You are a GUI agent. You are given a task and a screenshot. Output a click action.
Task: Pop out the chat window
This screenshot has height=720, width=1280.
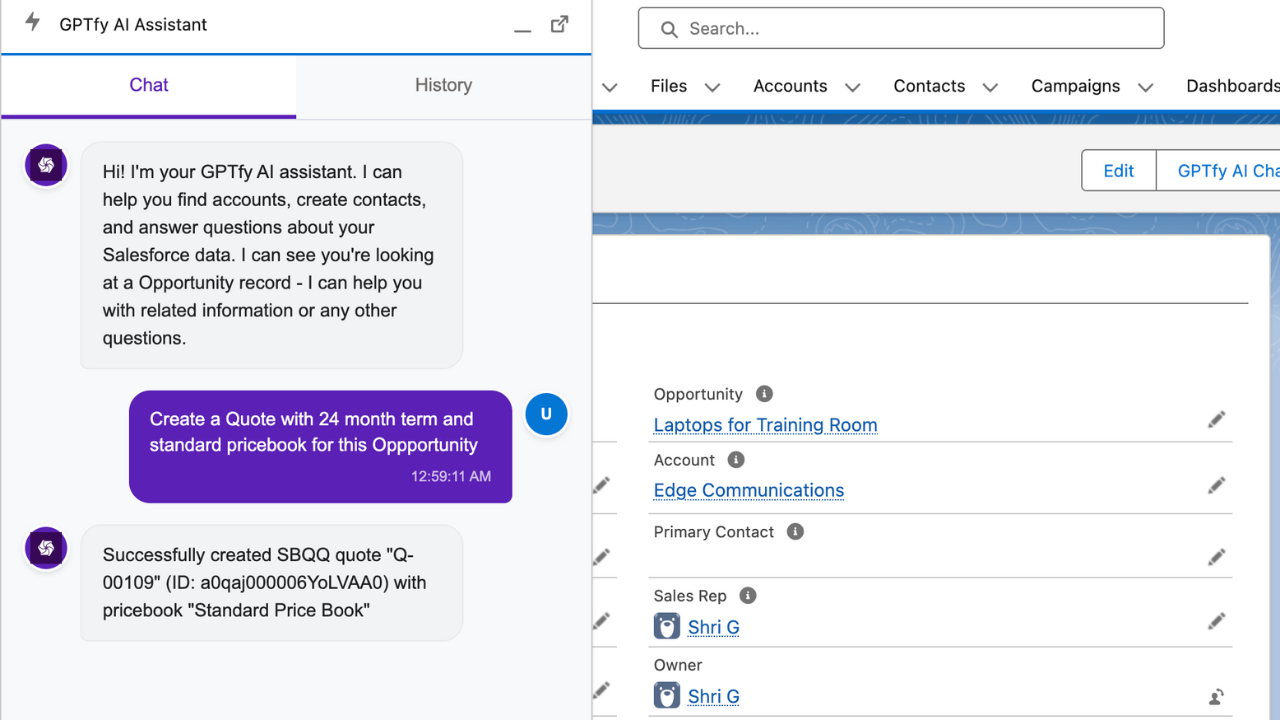(559, 24)
